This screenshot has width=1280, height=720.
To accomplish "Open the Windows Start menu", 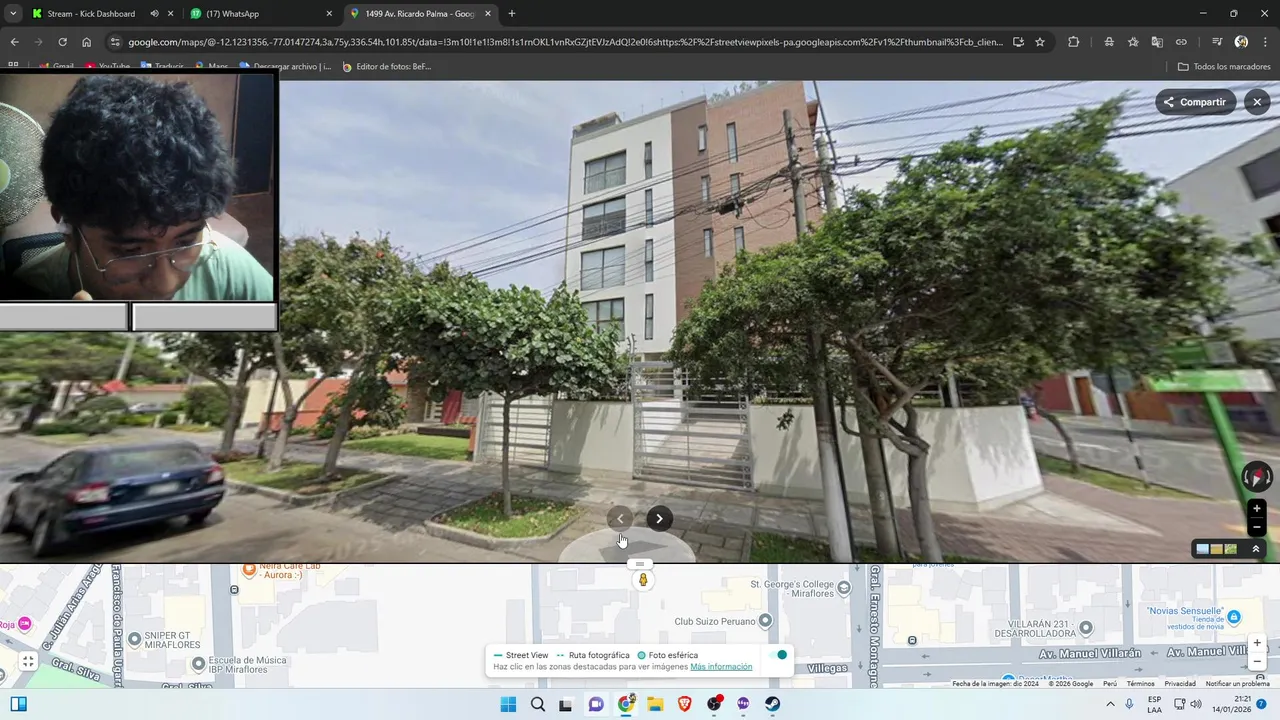I will [508, 704].
